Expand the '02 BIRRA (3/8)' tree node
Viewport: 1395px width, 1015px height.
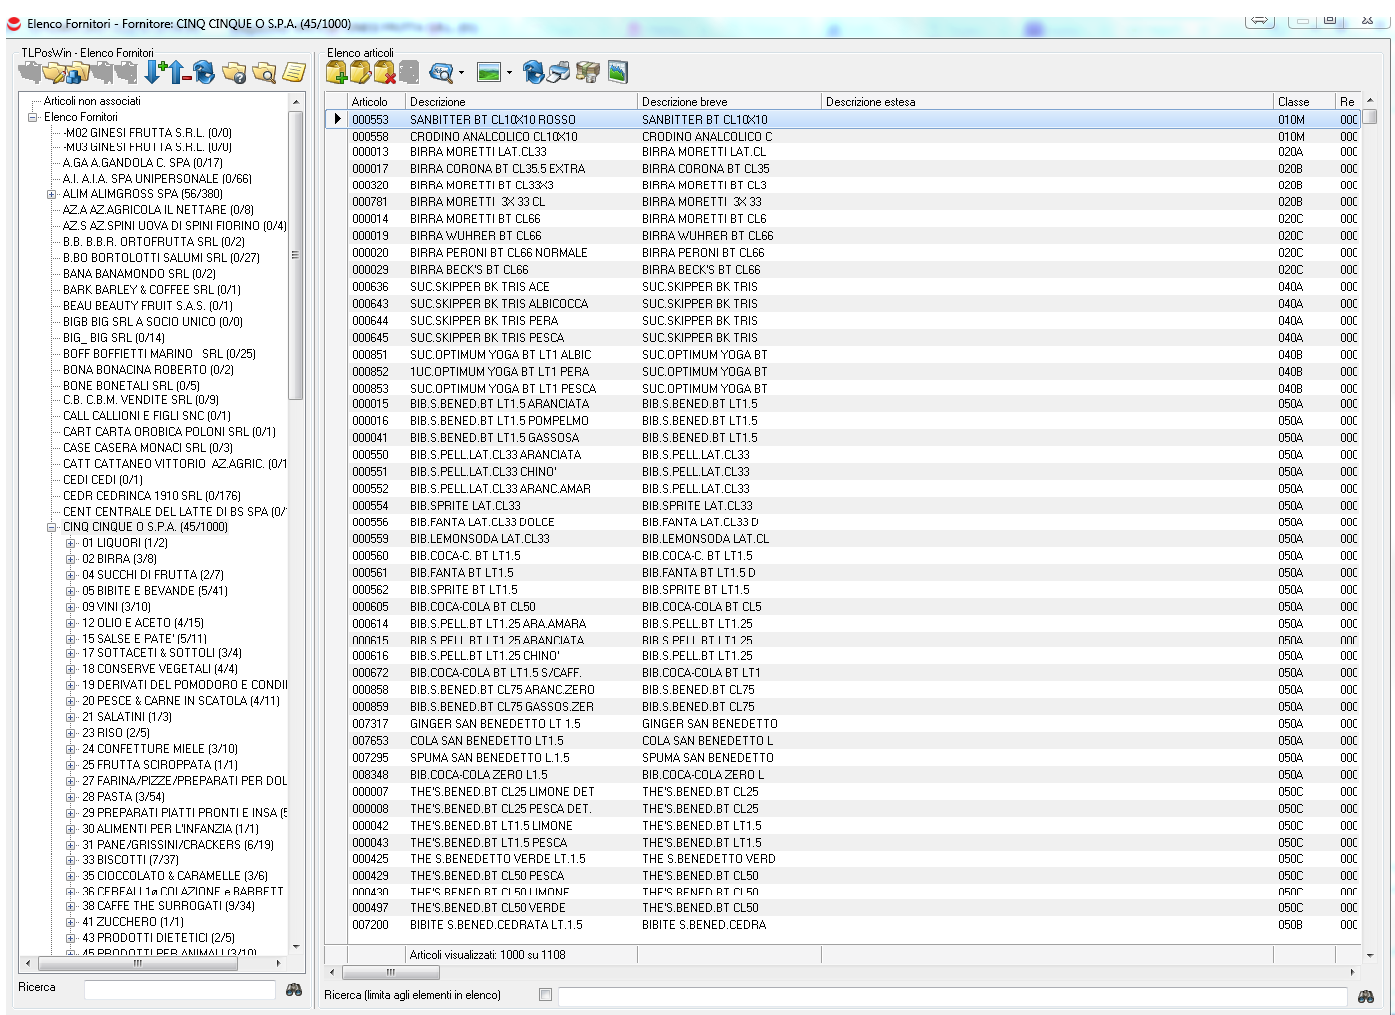71,559
